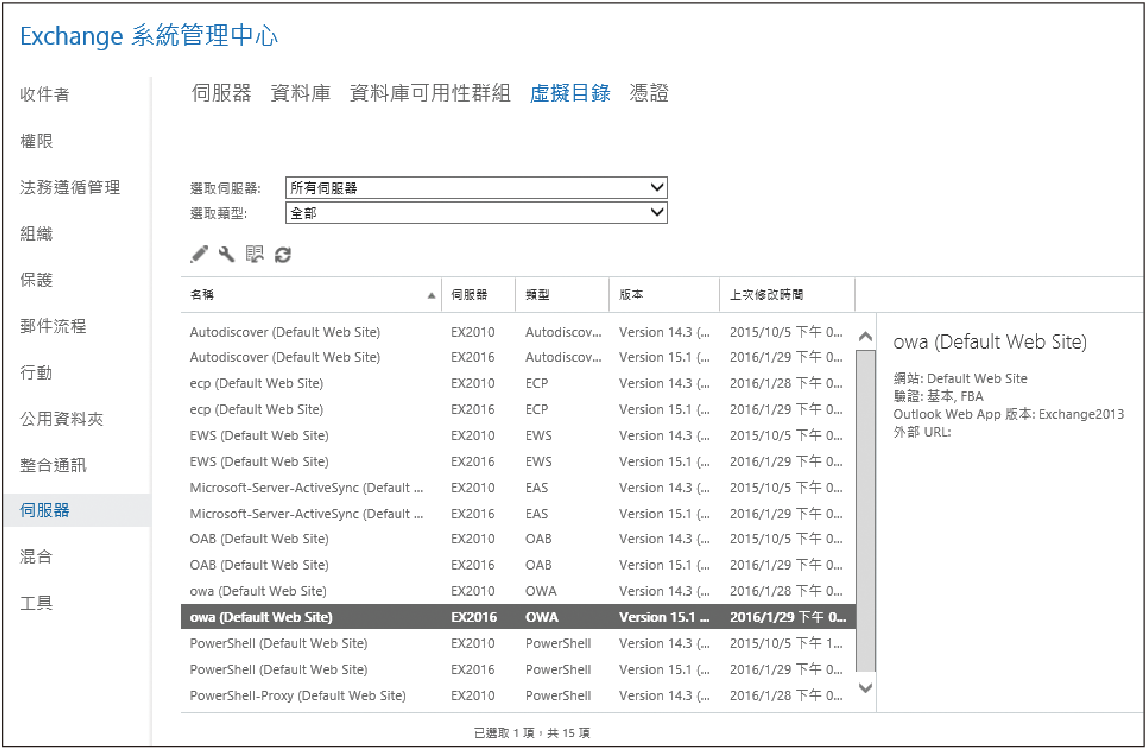Select OAB row for EX2016

coord(518,565)
